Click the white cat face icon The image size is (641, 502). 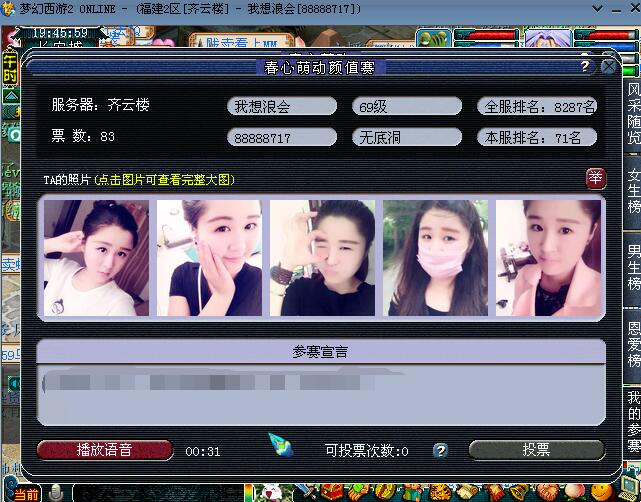coord(271,492)
